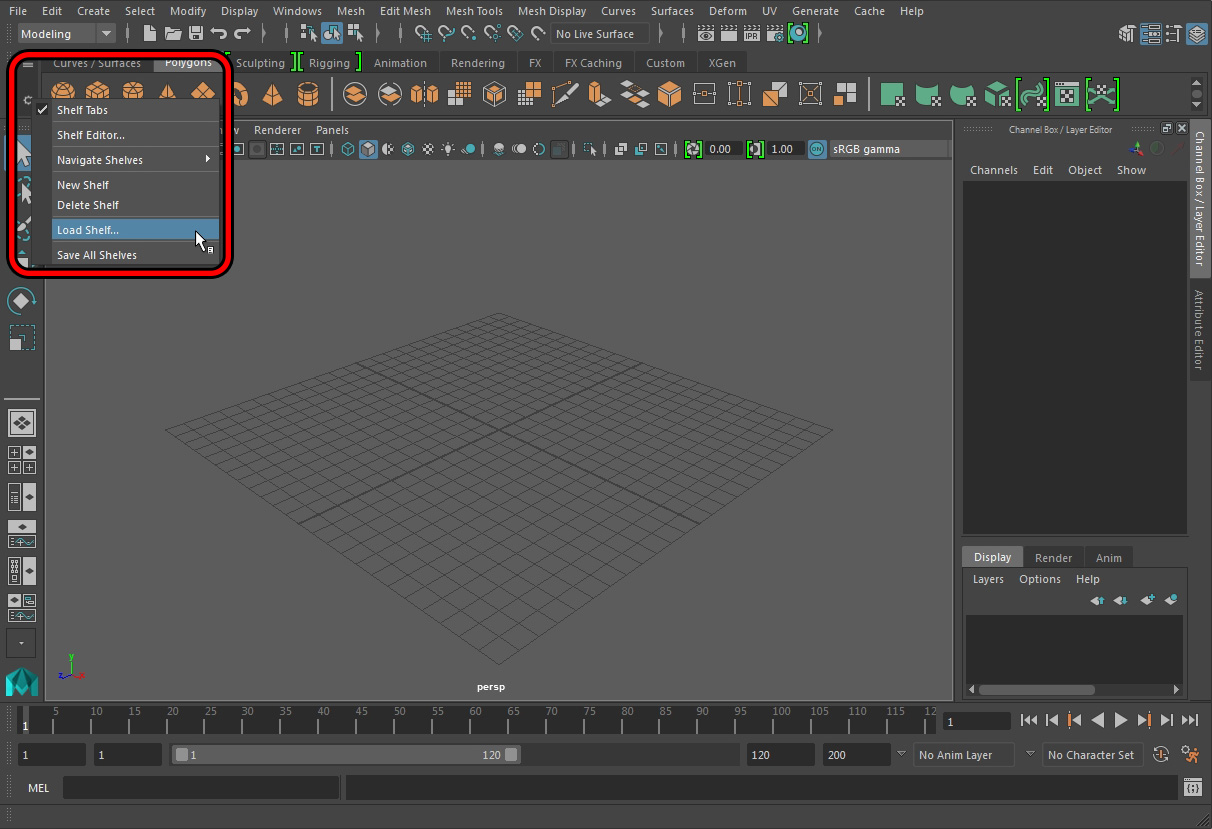Click the IPR render icon
This screenshot has height=829, width=1212.
point(751,34)
